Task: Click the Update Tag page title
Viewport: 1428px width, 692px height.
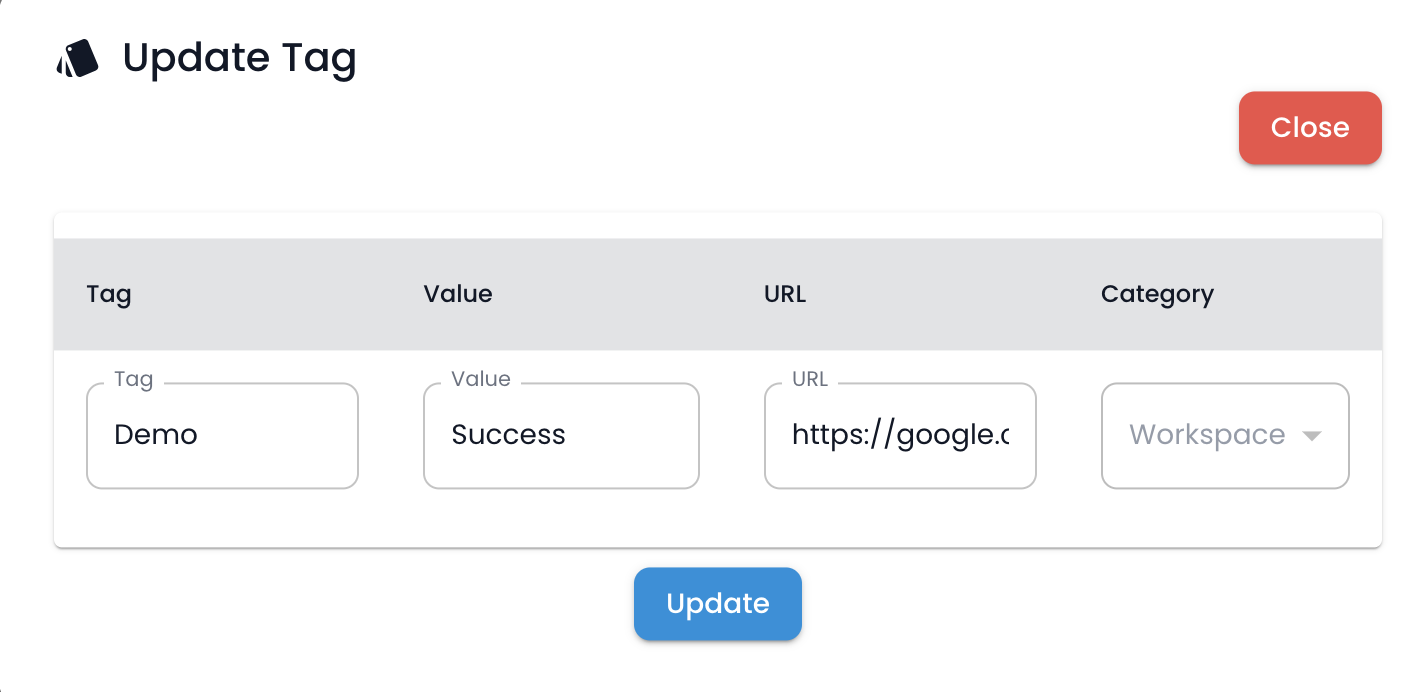Action: tap(239, 57)
